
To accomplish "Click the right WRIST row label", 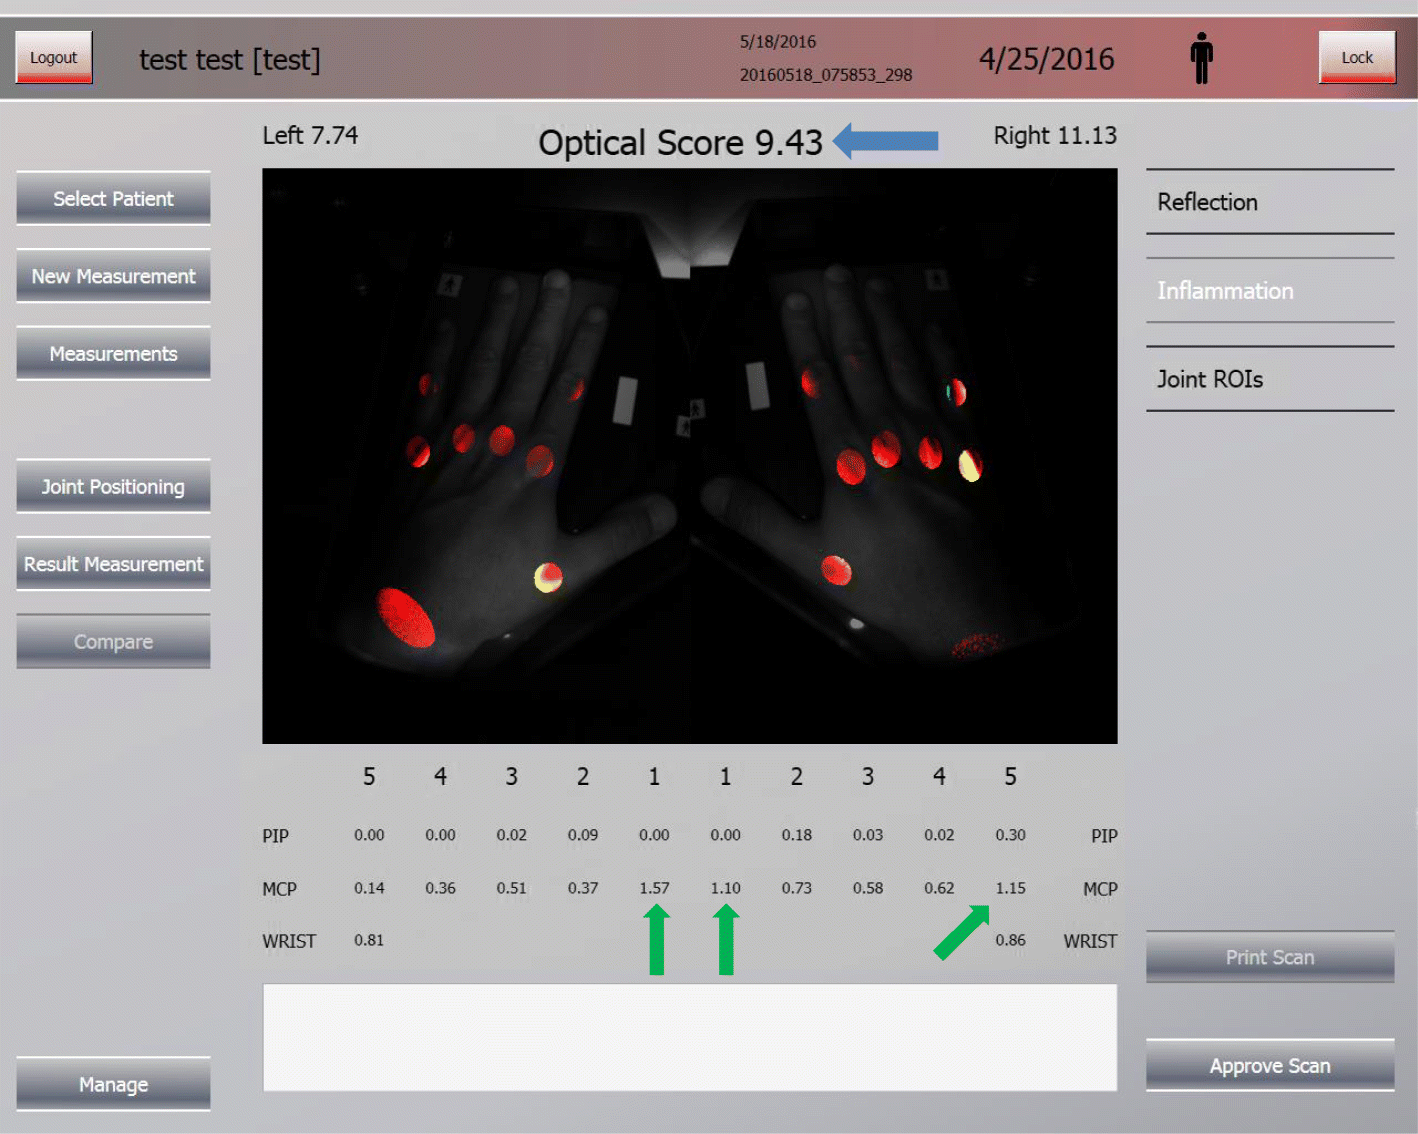I will [1090, 941].
